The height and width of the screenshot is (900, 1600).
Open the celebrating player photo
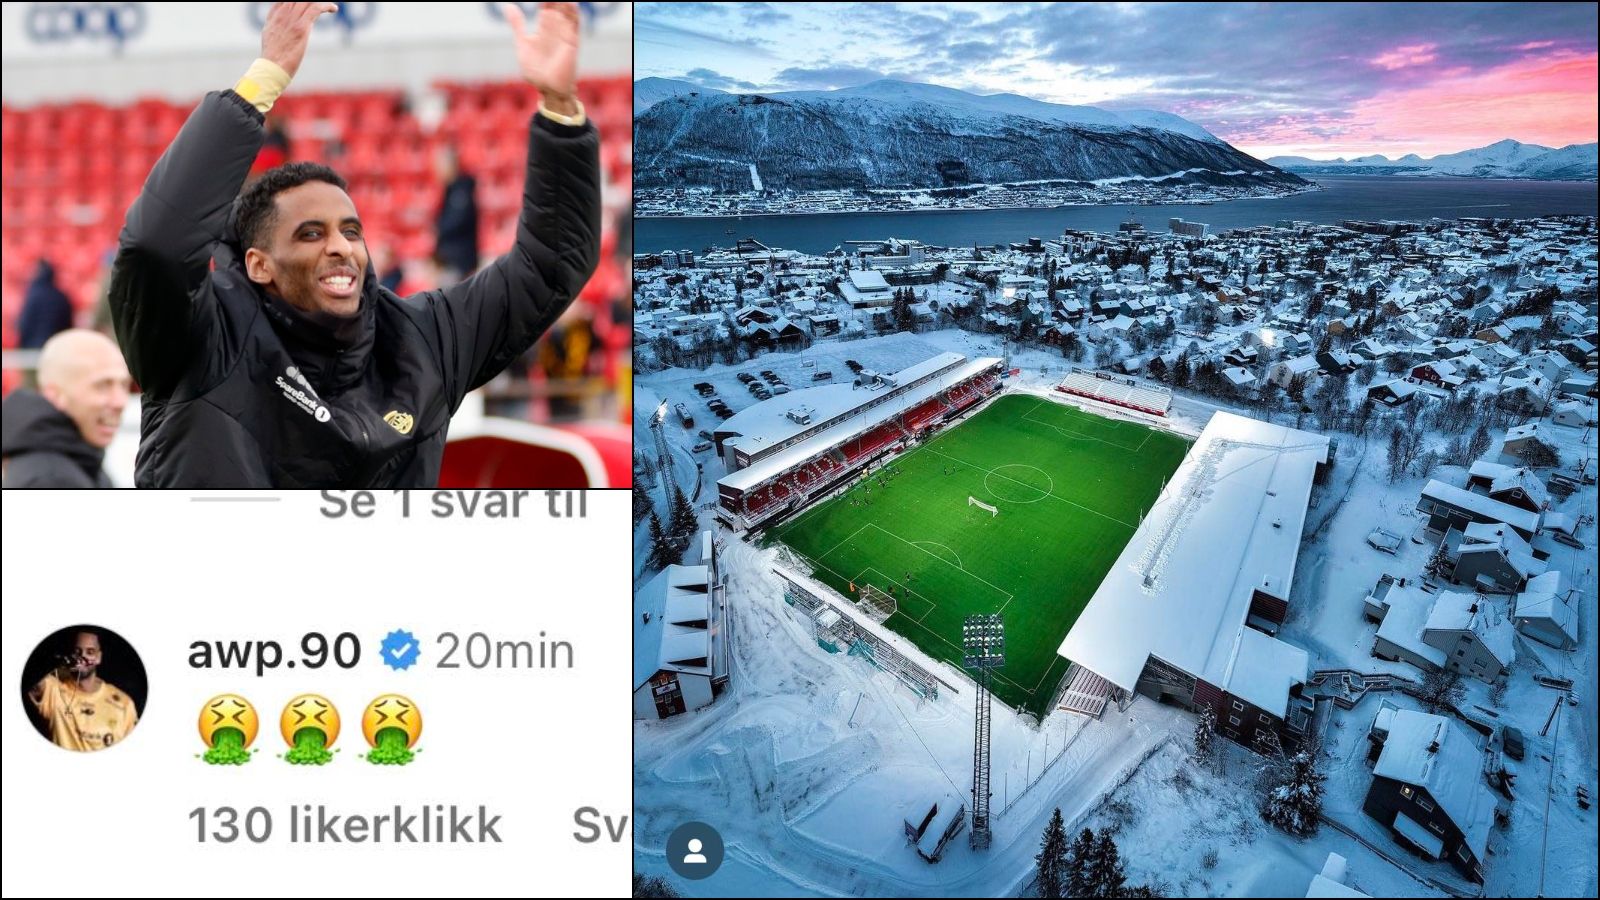[x=317, y=245]
